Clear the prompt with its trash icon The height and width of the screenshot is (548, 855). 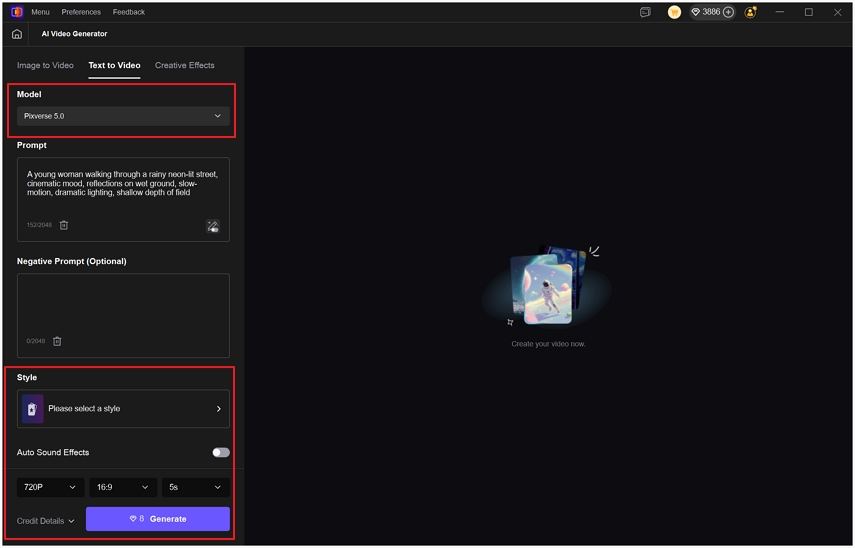point(64,225)
